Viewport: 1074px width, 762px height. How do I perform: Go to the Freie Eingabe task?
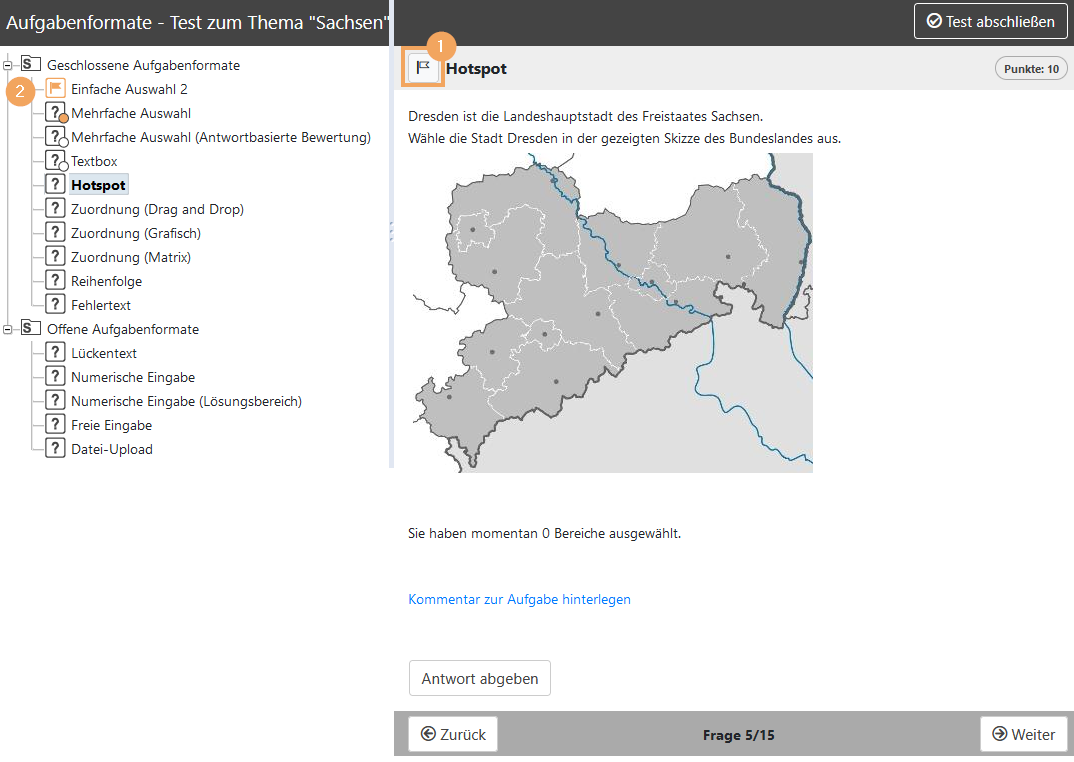pyautogui.click(x=111, y=425)
